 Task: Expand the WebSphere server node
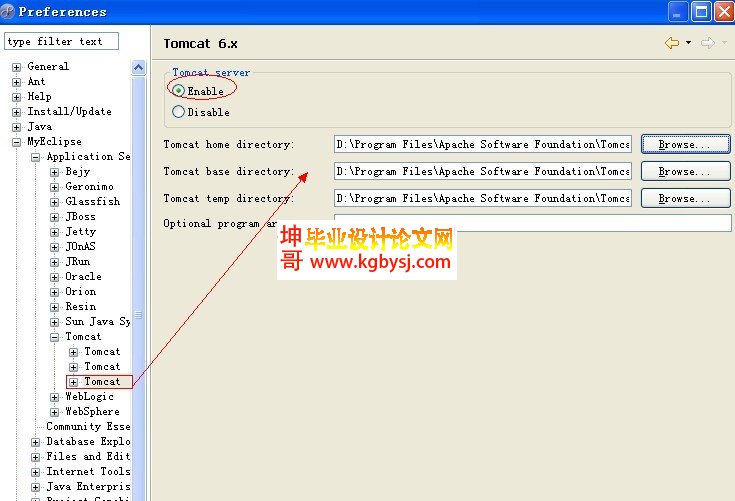54,412
